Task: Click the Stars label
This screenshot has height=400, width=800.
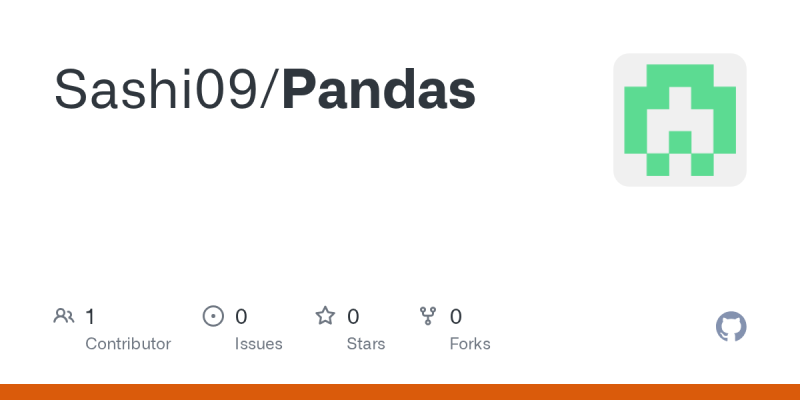Action: (x=366, y=344)
